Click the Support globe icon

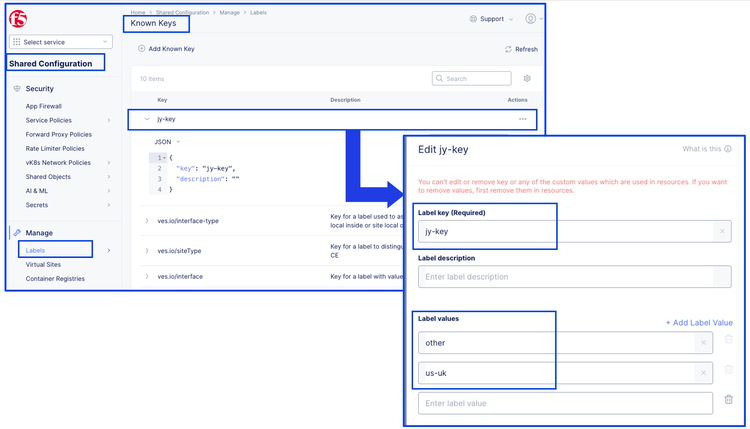point(473,19)
